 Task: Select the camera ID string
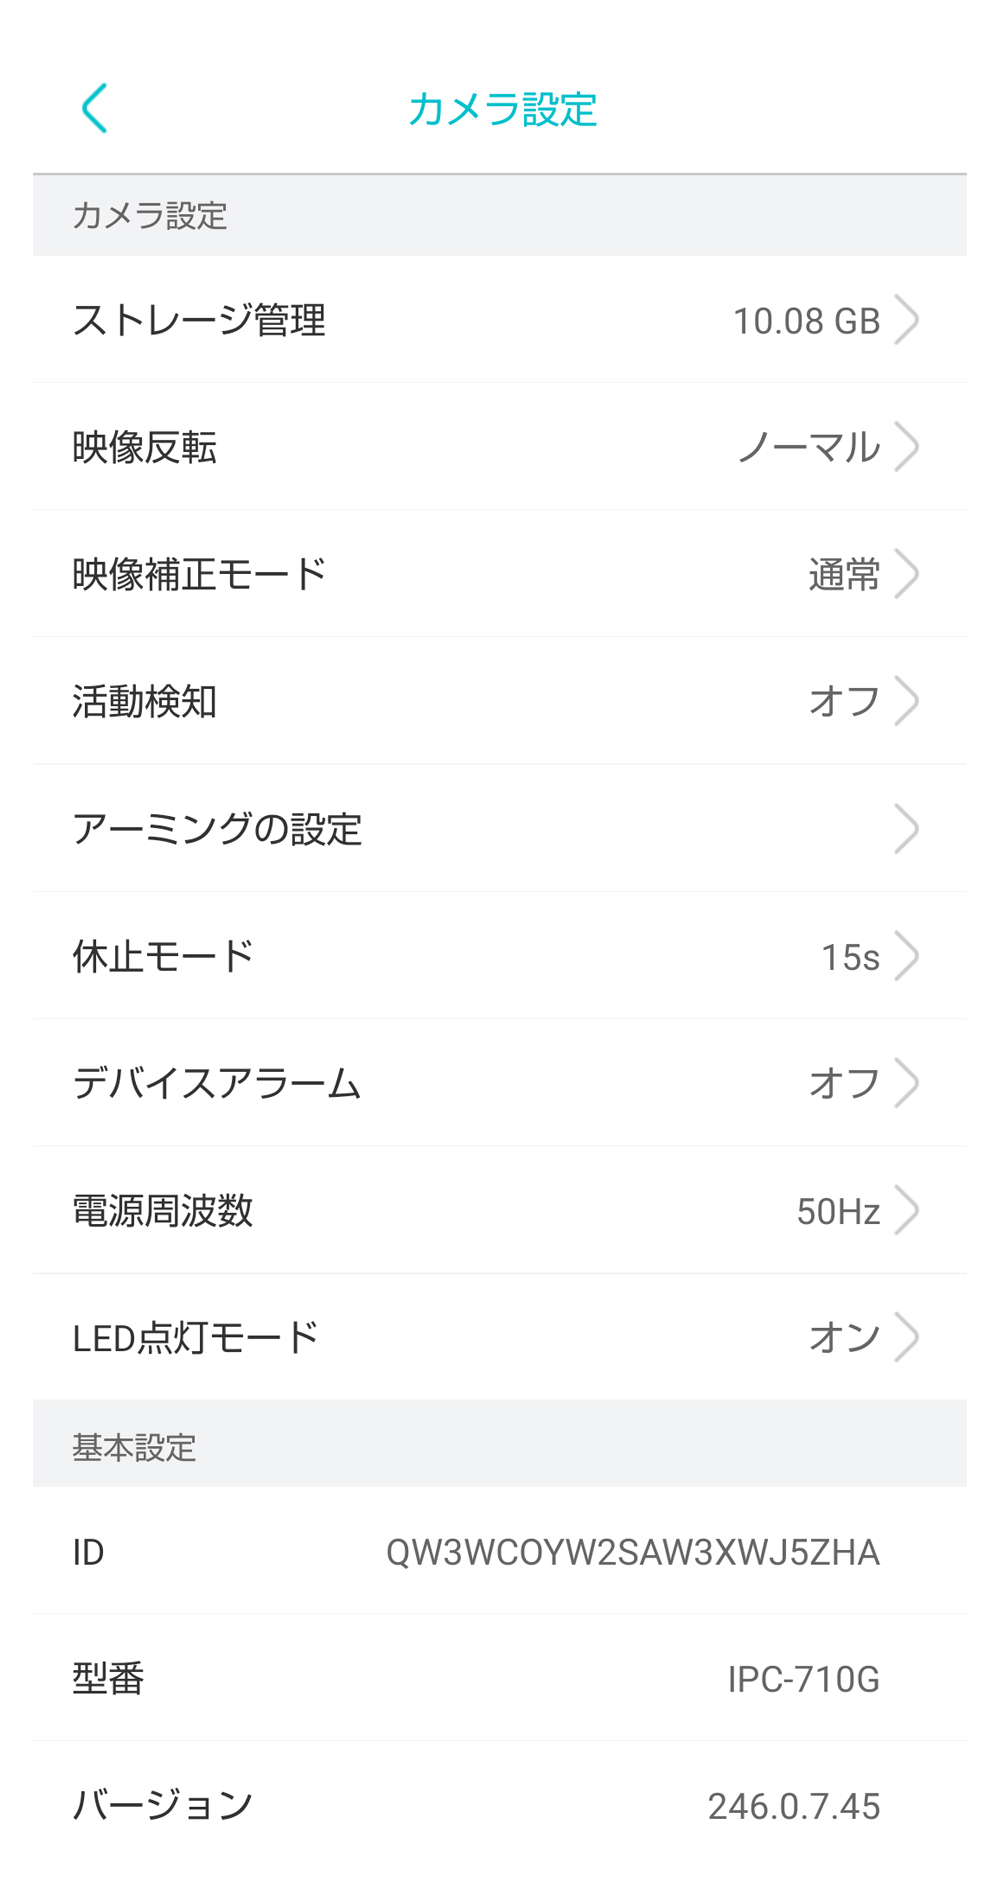632,1552
